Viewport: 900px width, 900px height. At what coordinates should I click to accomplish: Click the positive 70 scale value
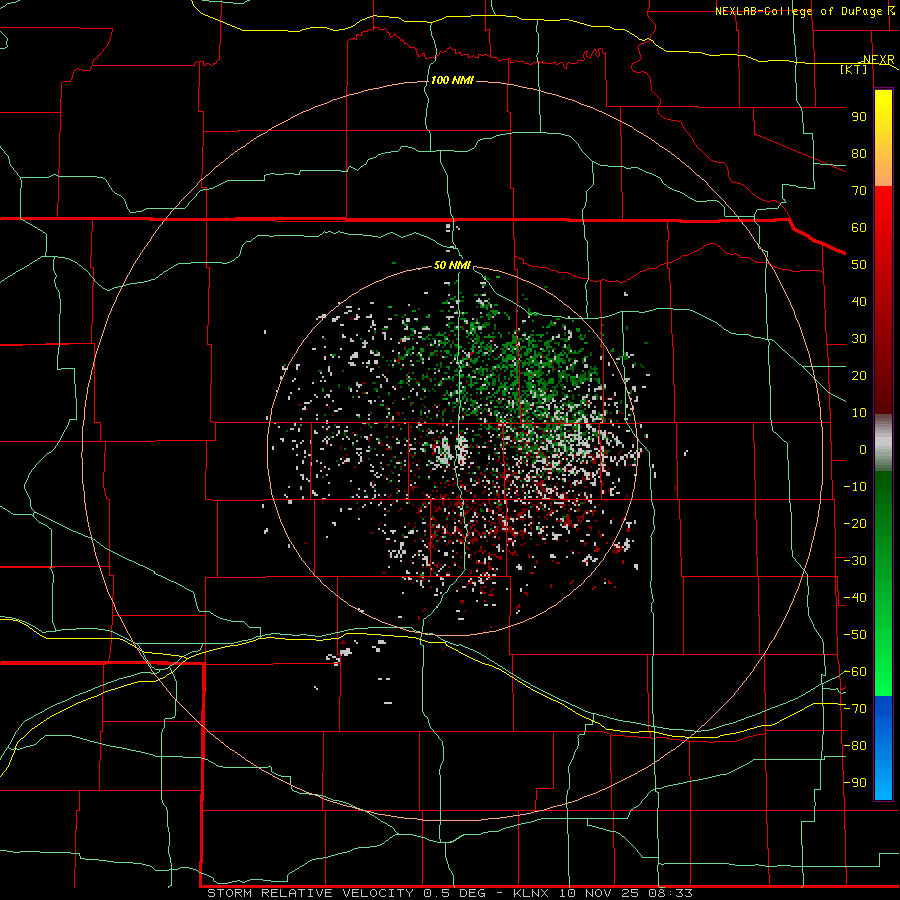[859, 191]
